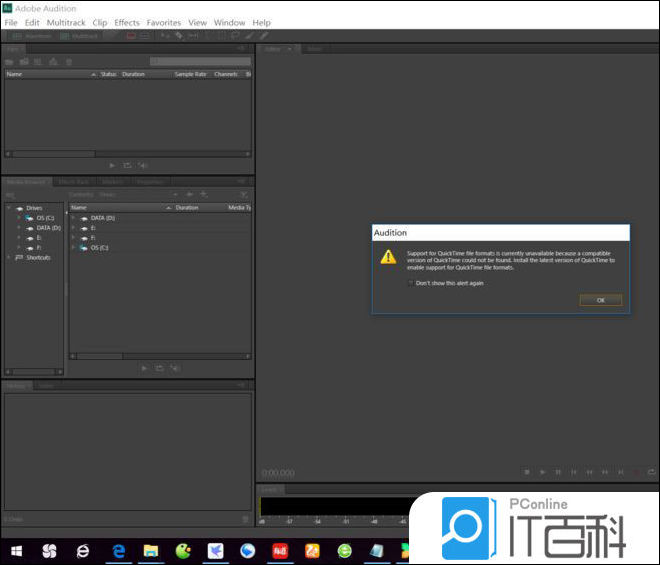Click the Files panel search field

pyautogui.click(x=198, y=61)
